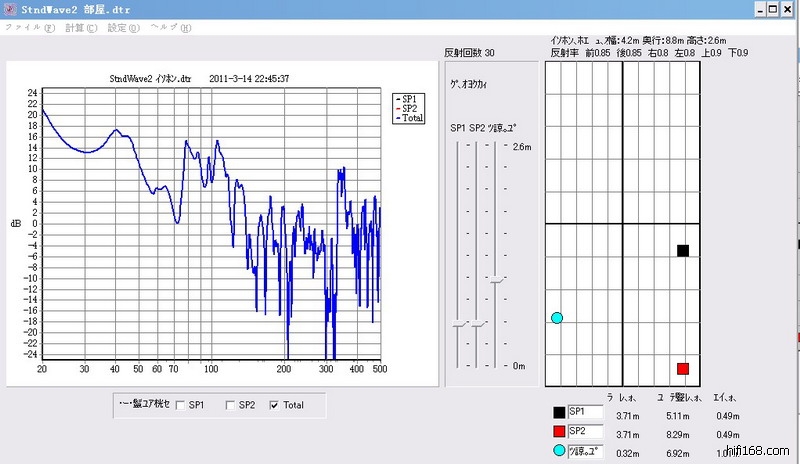Open the 設定 (Settings) menu
This screenshot has height=464, width=800.
tap(123, 27)
